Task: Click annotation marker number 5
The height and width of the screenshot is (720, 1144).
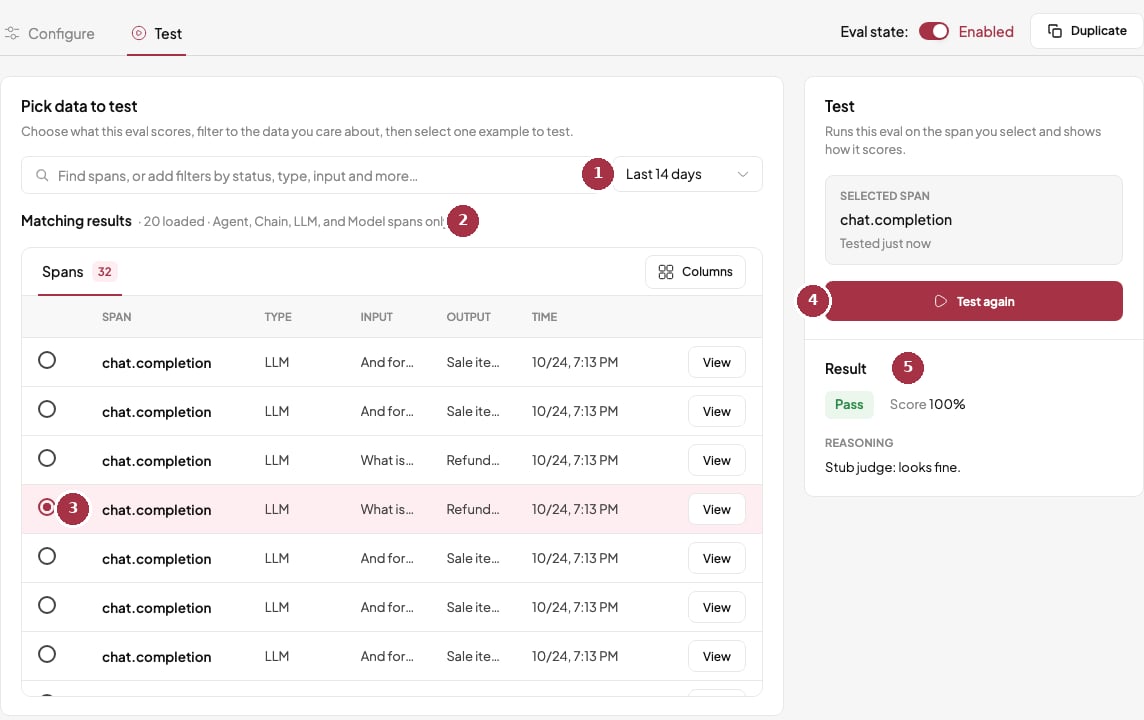Action: coord(908,367)
